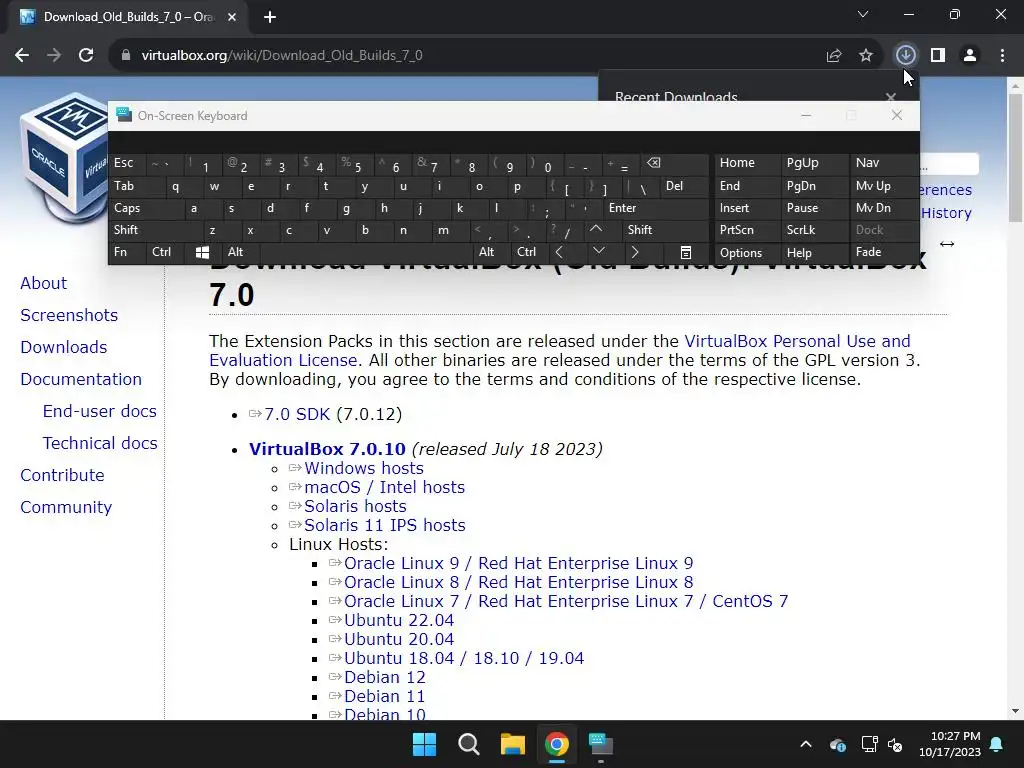Screen dimensions: 1024x768
Task: Click the down arrow key on On-Screen Keyboard
Action: pos(598,251)
